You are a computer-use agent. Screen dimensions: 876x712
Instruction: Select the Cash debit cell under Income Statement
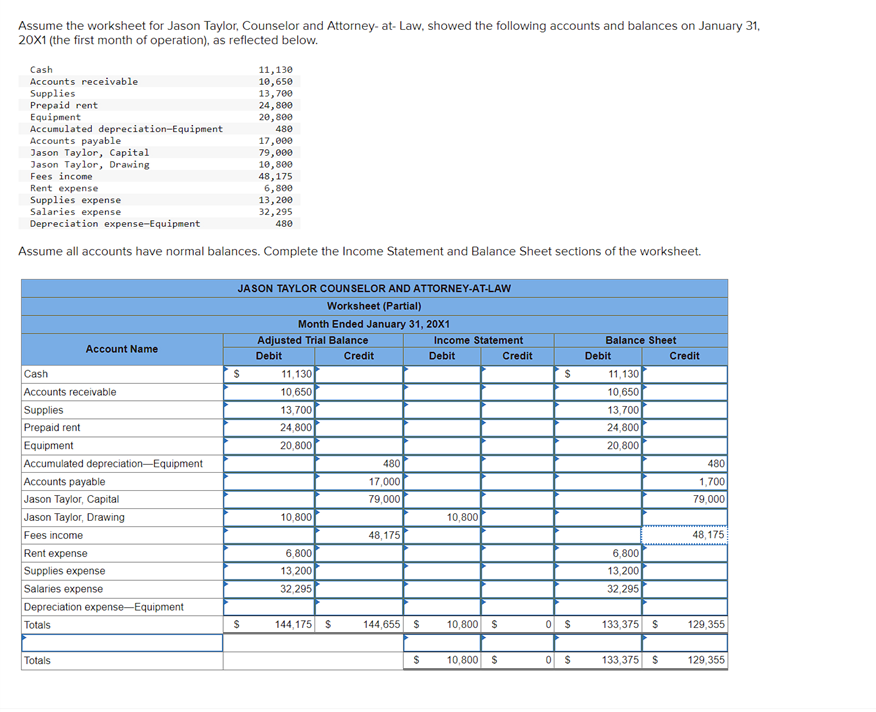tap(440, 374)
